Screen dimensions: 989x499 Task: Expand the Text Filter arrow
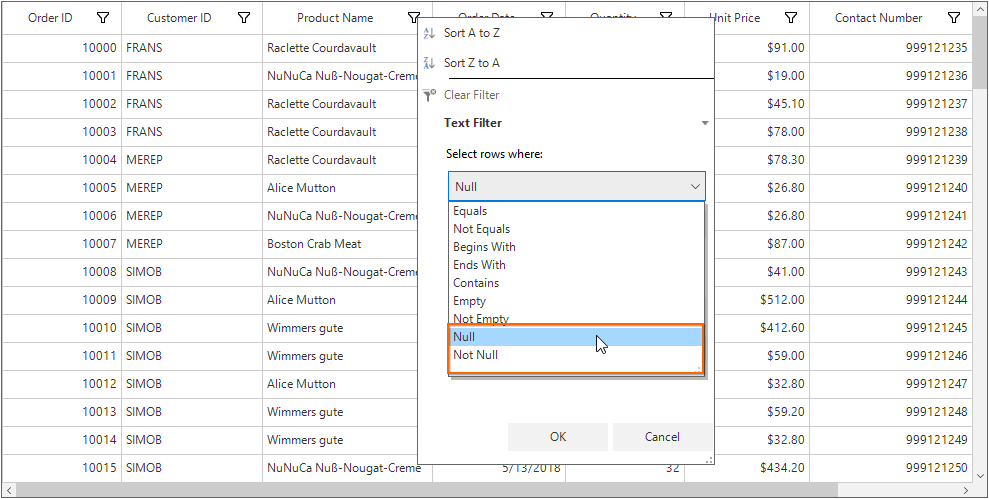705,123
